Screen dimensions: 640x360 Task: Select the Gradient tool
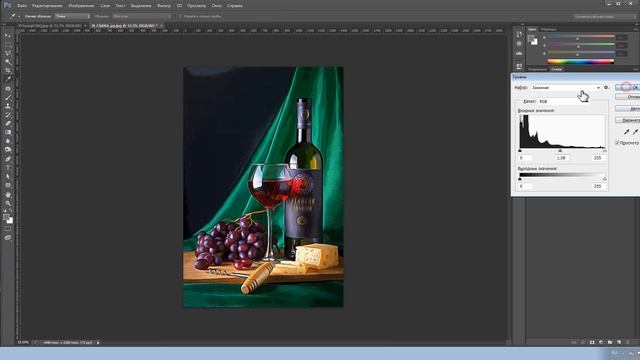(x=8, y=132)
